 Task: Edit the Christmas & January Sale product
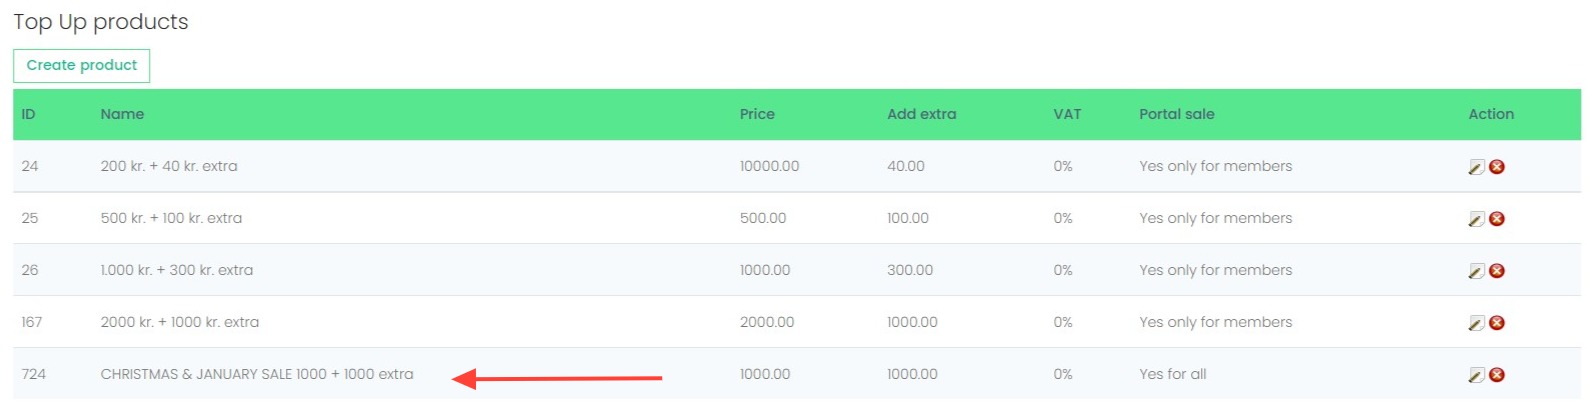tap(1475, 375)
